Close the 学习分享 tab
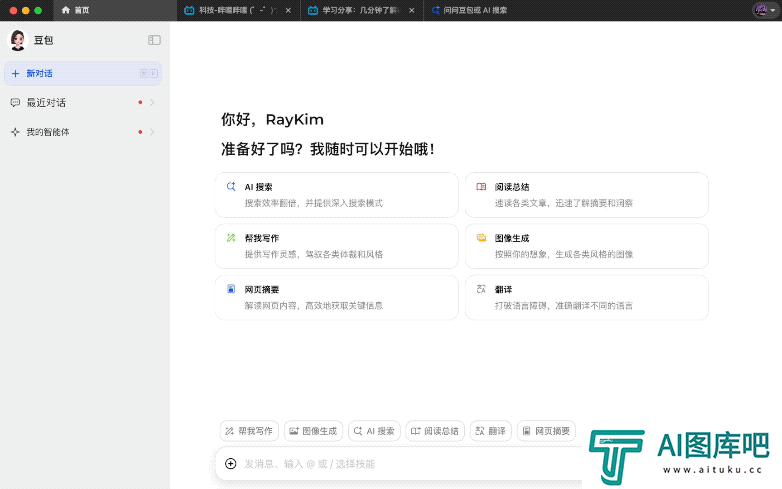The image size is (782, 489). pyautogui.click(x=411, y=10)
